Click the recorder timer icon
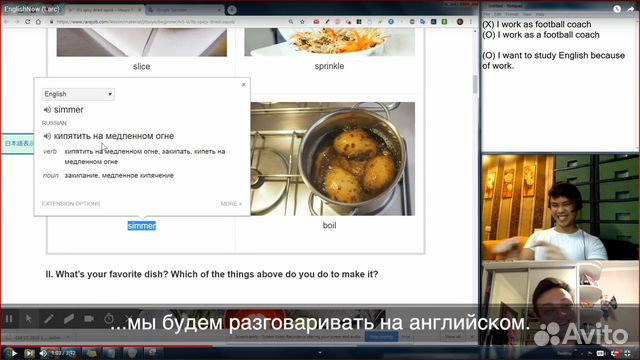Screen dimensions: 640x360 click(x=109, y=319)
